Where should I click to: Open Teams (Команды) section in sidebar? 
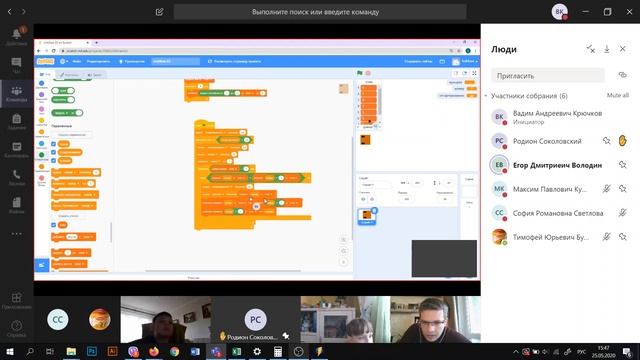pos(16,93)
